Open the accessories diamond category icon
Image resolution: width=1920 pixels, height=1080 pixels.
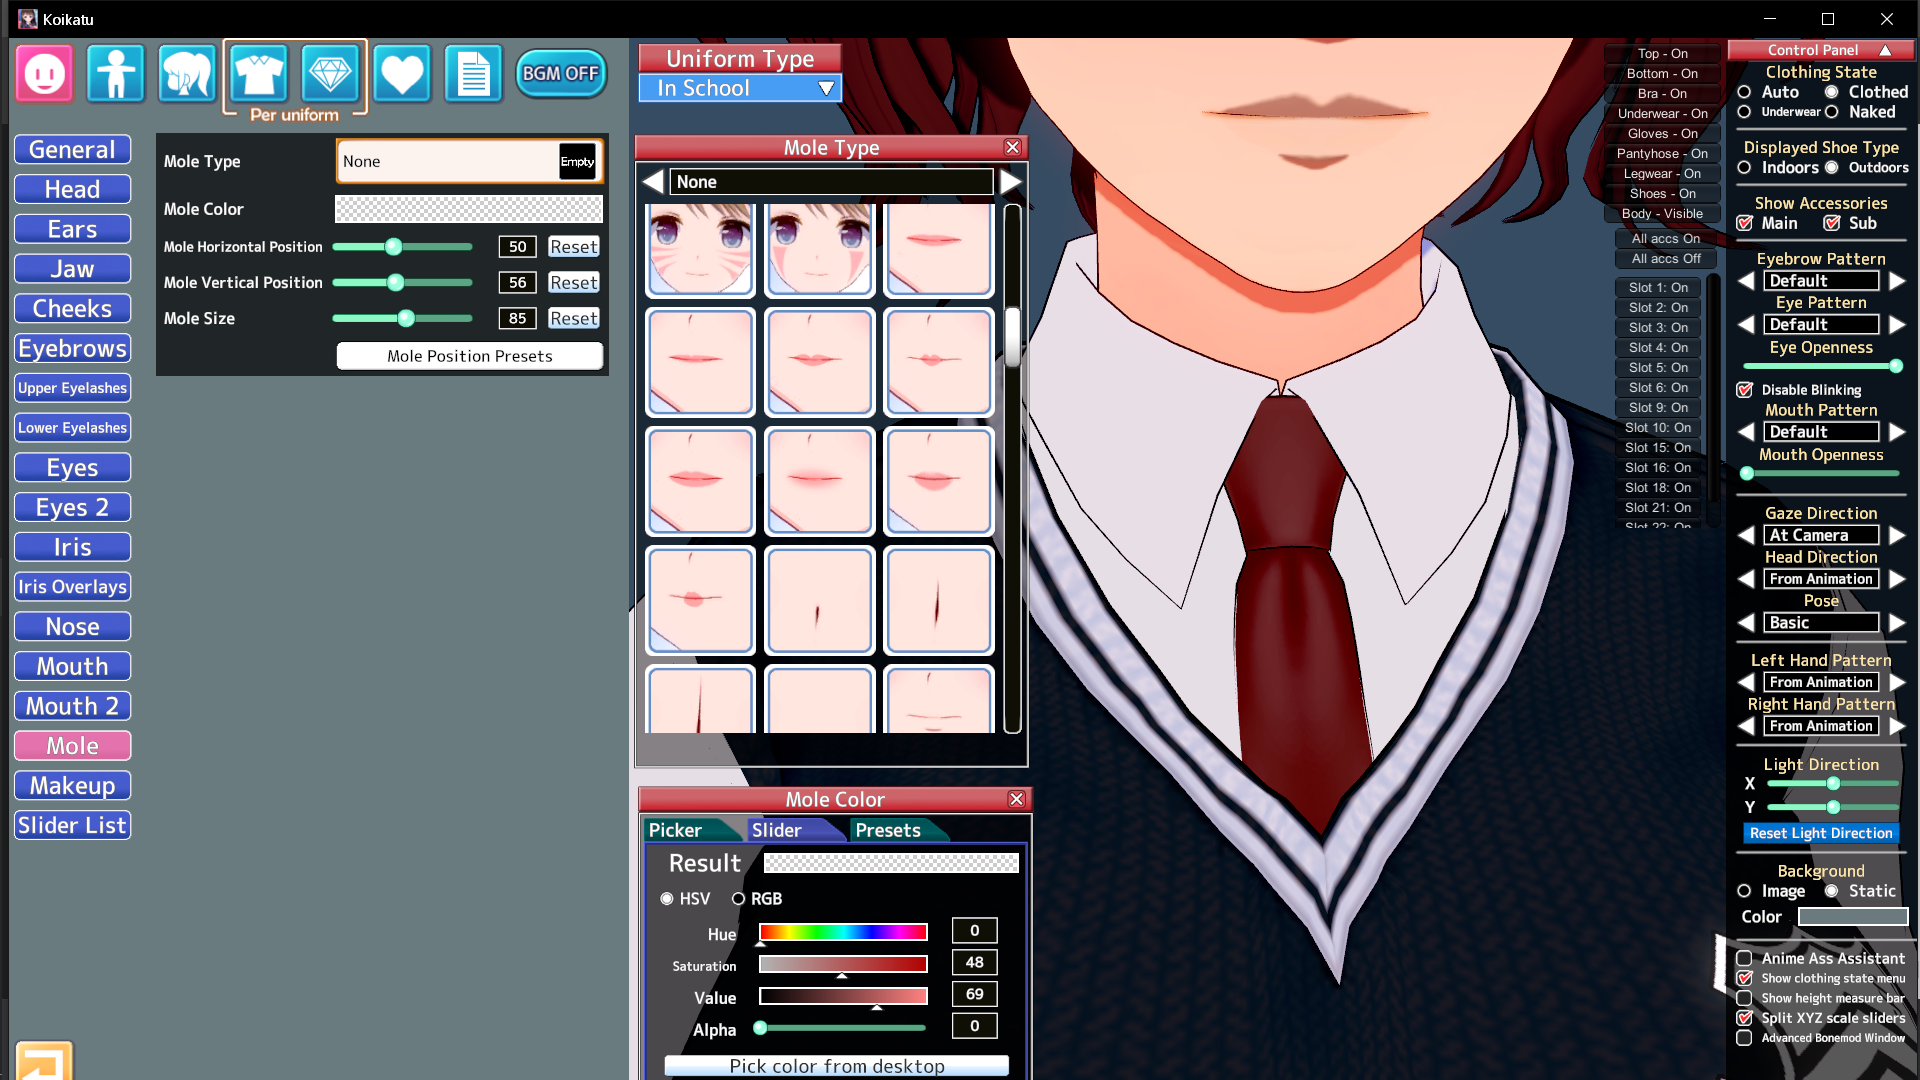(x=330, y=73)
